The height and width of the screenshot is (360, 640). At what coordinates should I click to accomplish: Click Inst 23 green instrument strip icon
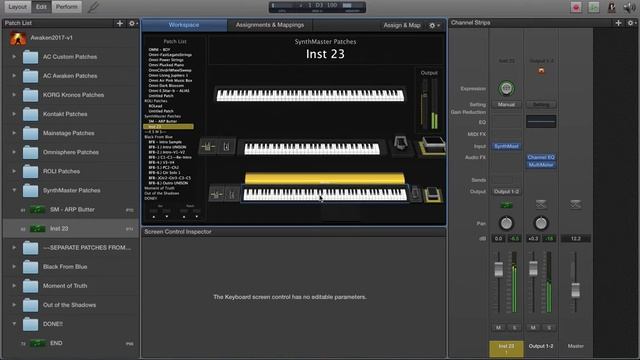506,205
